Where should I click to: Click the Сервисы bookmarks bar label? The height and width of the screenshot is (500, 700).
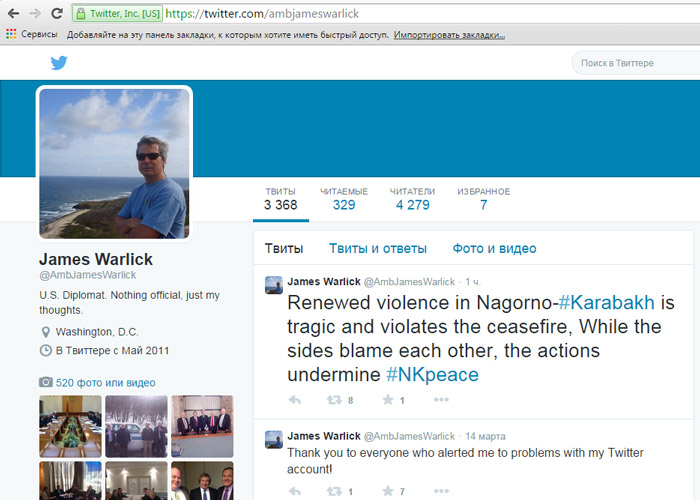pos(39,34)
